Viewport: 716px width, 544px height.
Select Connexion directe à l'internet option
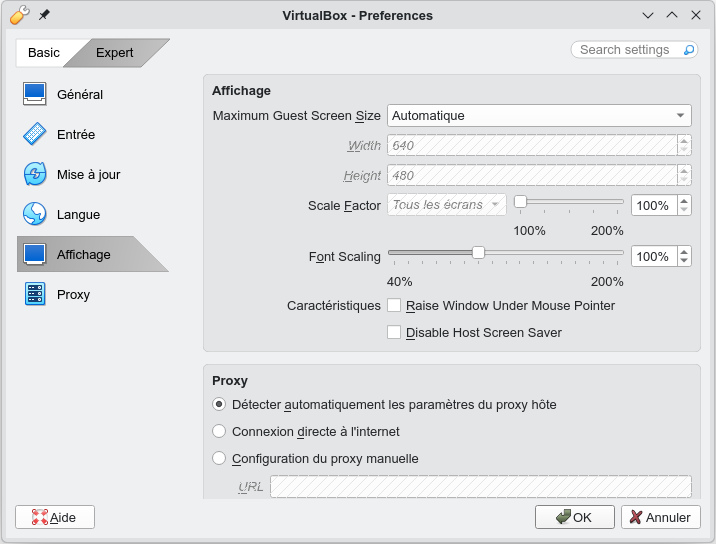tap(220, 432)
